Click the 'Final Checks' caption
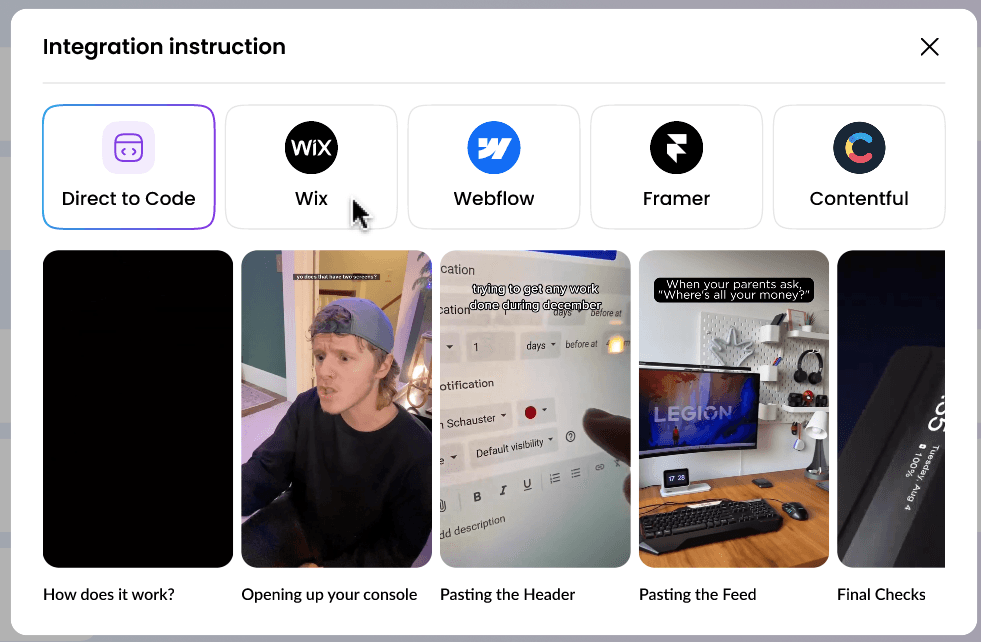 (x=881, y=594)
